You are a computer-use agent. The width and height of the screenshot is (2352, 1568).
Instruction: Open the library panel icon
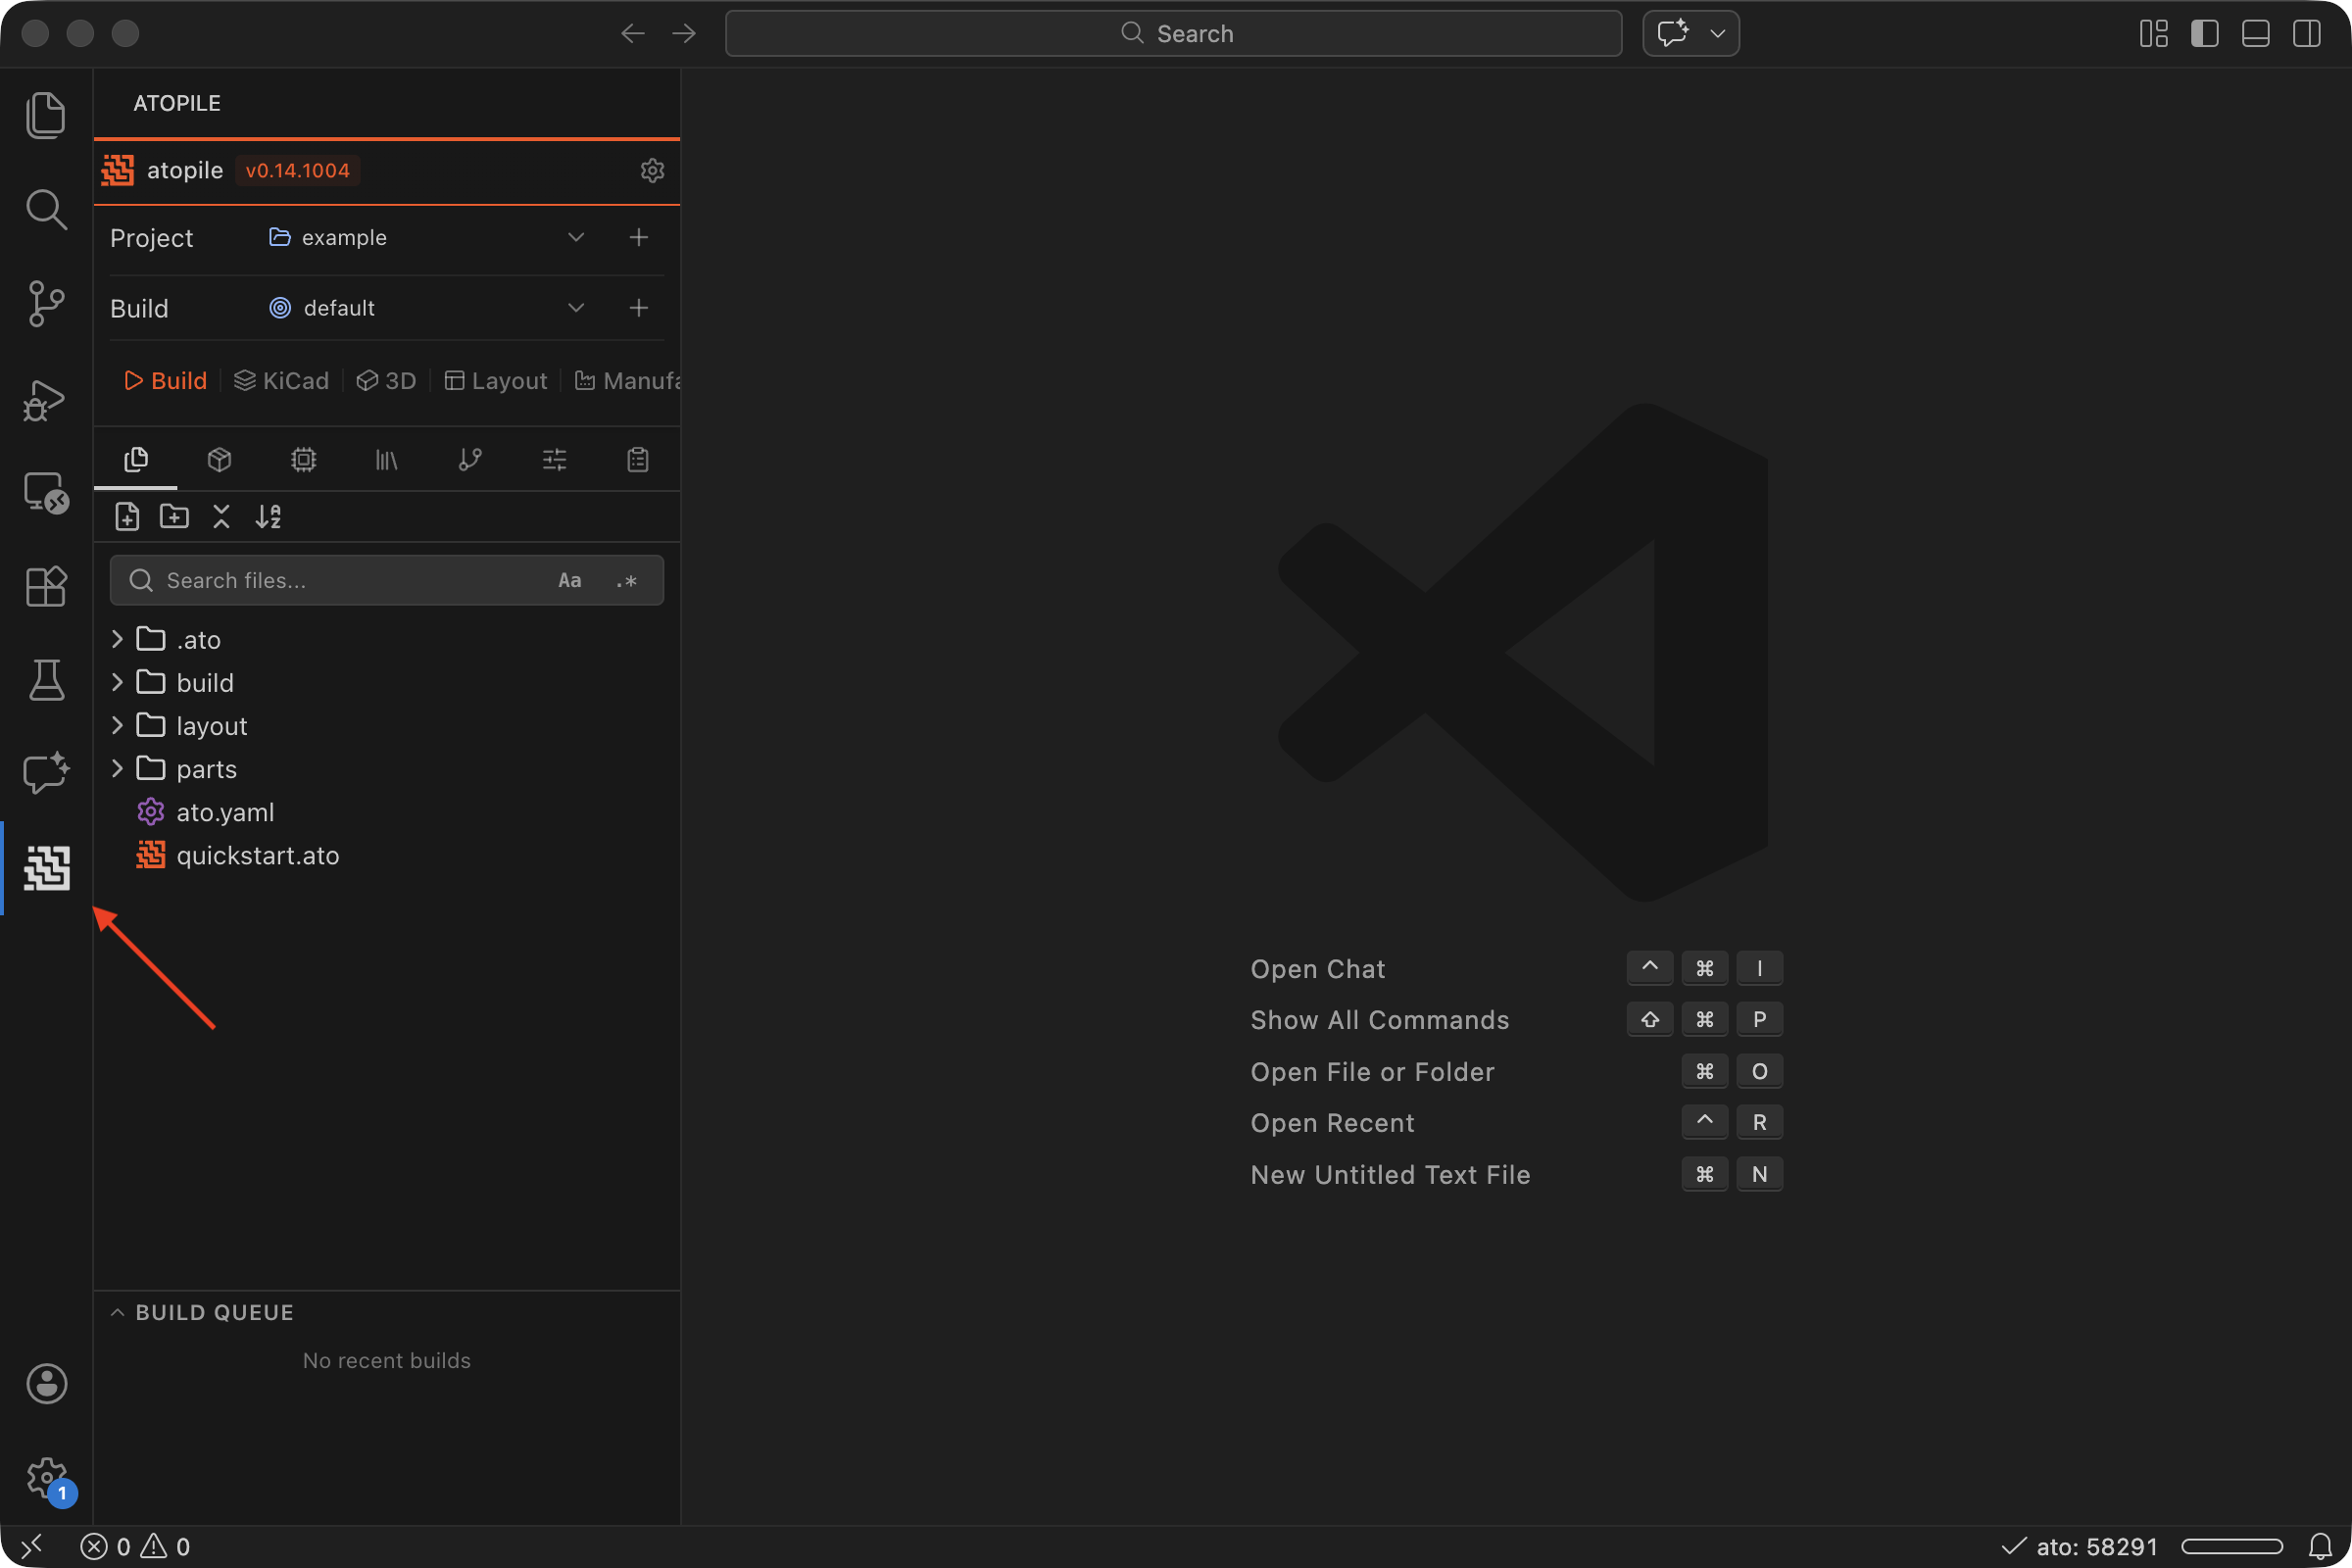(x=385, y=459)
